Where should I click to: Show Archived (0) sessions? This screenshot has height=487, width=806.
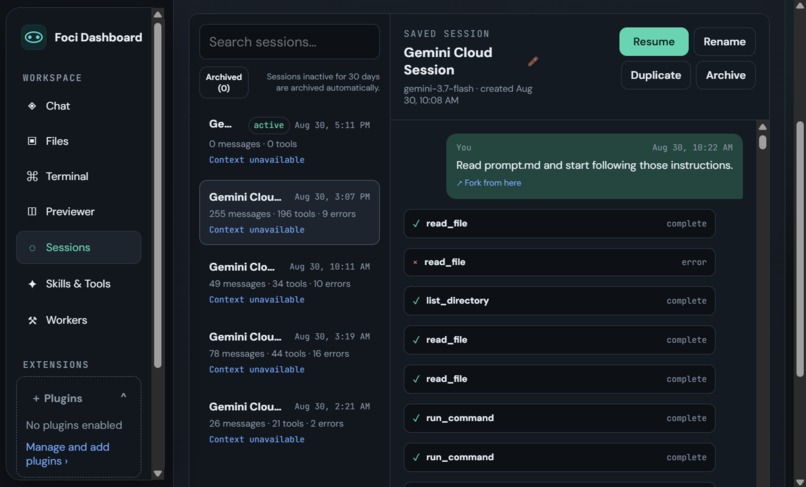224,82
